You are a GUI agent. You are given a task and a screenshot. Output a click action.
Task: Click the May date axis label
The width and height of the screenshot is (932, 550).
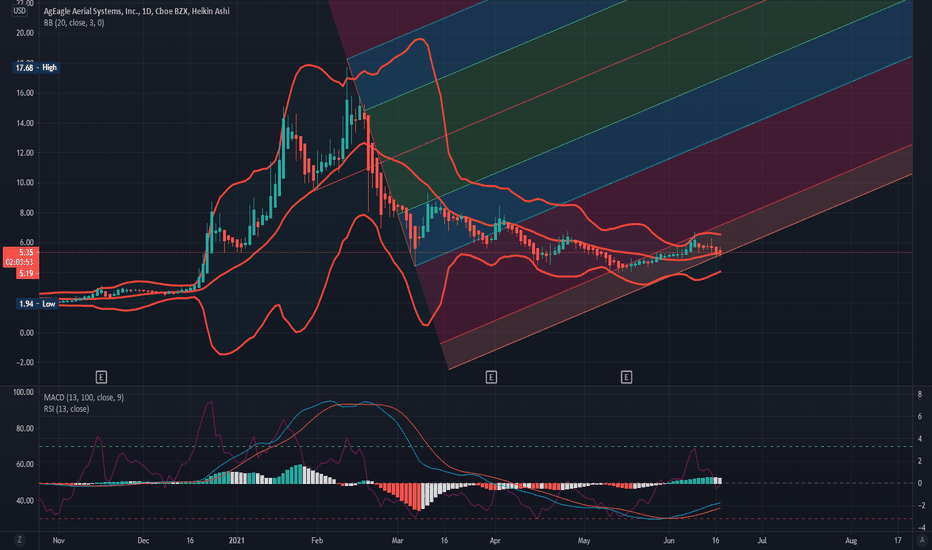pos(584,540)
